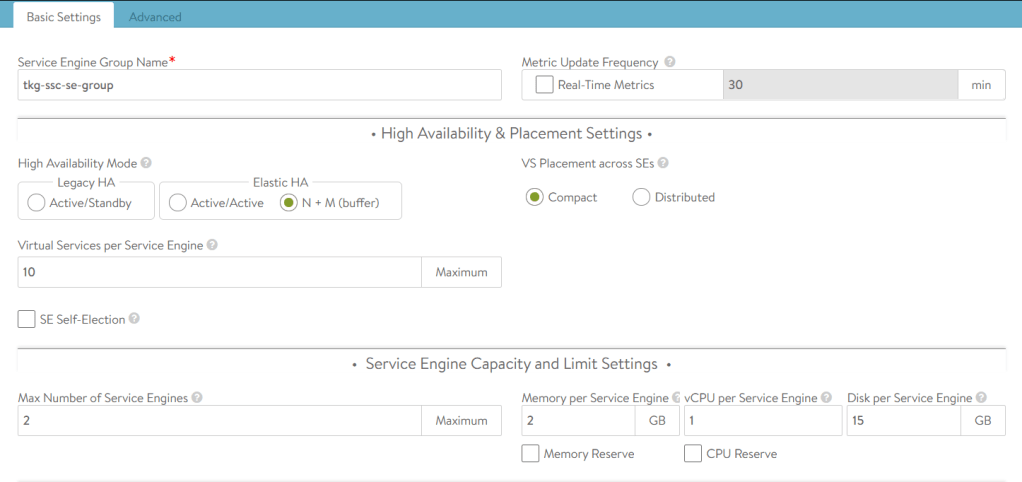The image size is (1022, 482).
Task: Click help icon for VS Placement across SEs
Action: coord(663,163)
